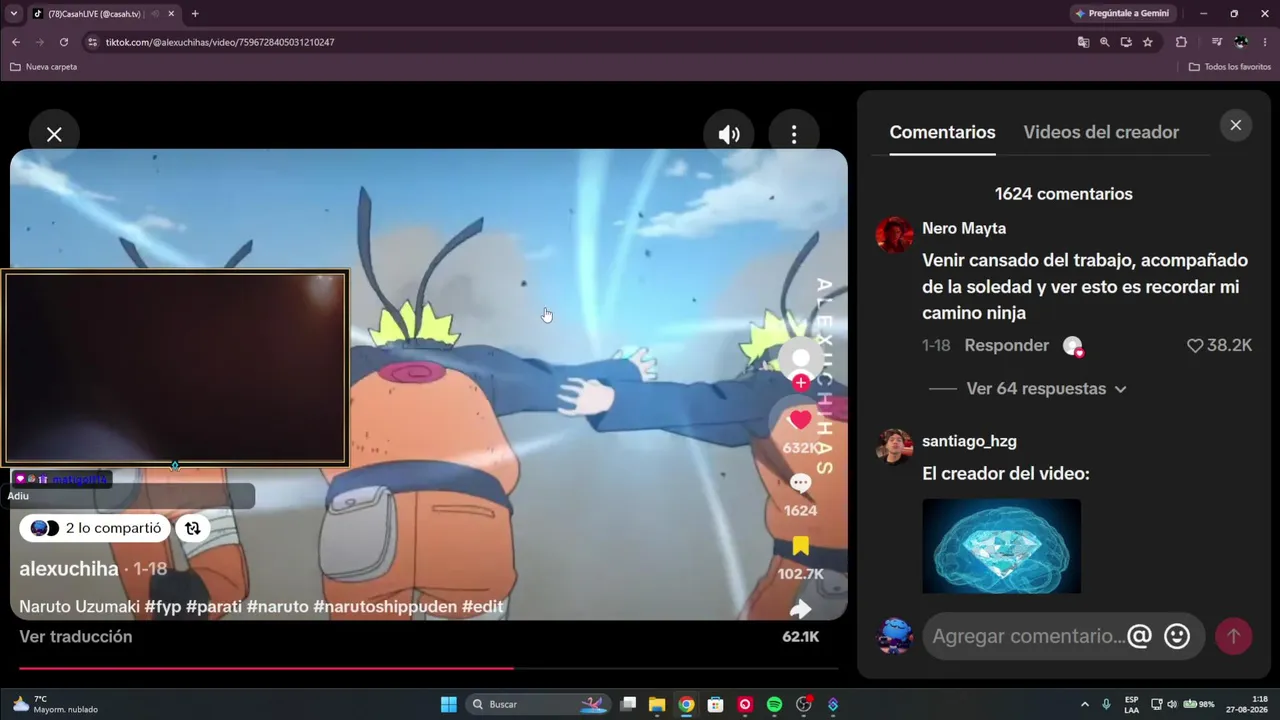This screenshot has height=720, width=1280.
Task: Open the #narutoshippuden hashtag
Action: click(x=385, y=607)
